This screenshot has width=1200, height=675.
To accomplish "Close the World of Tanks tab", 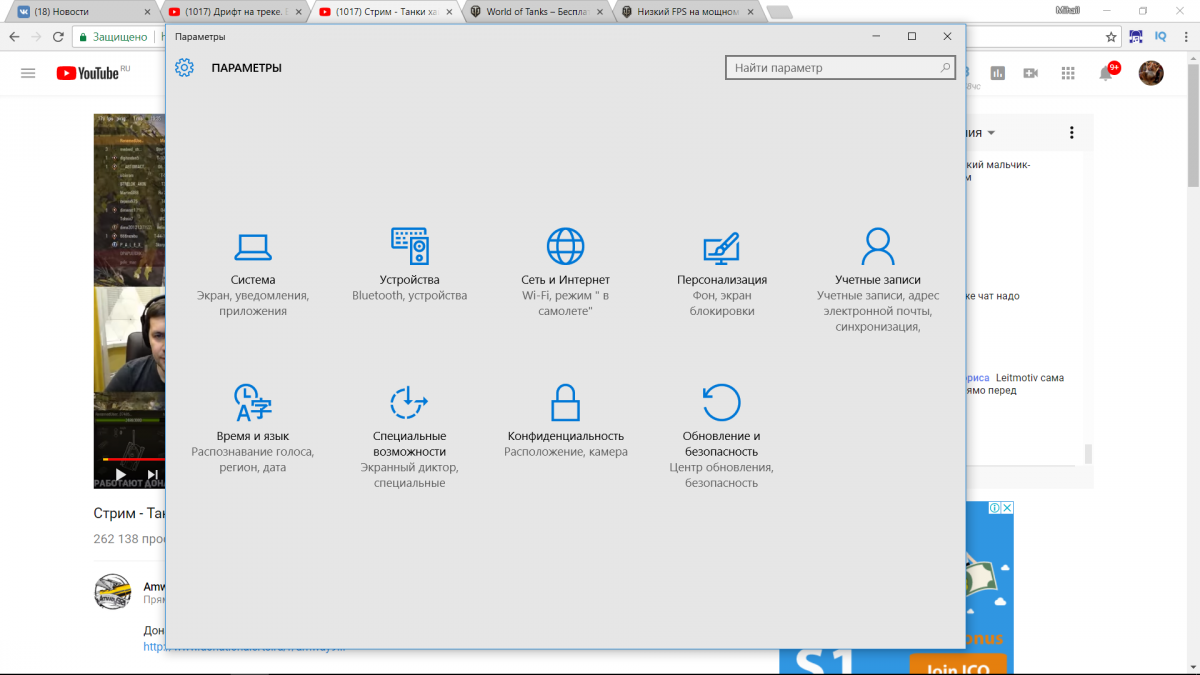I will pos(601,12).
